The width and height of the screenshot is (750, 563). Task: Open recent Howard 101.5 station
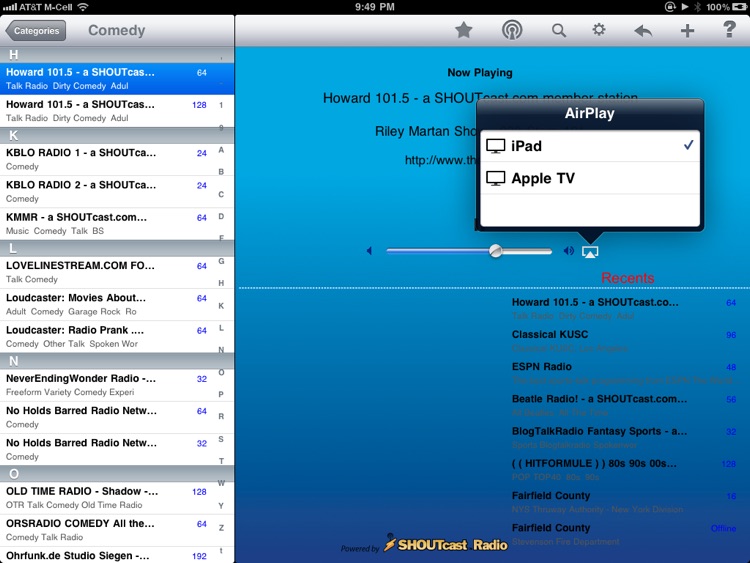[624, 309]
